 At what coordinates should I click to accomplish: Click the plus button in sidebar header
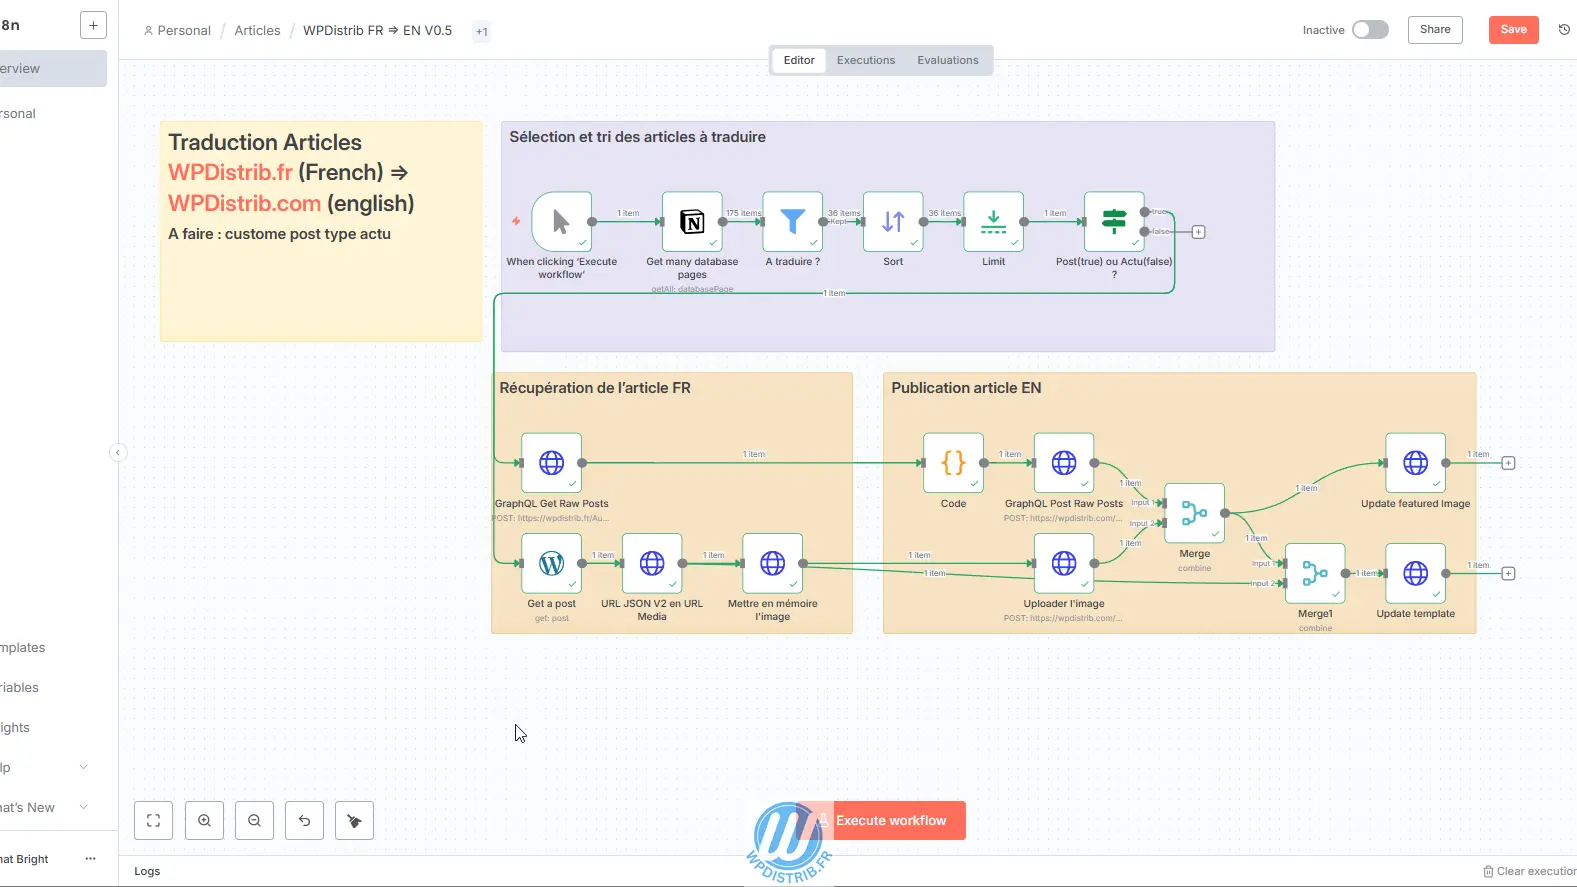point(93,25)
